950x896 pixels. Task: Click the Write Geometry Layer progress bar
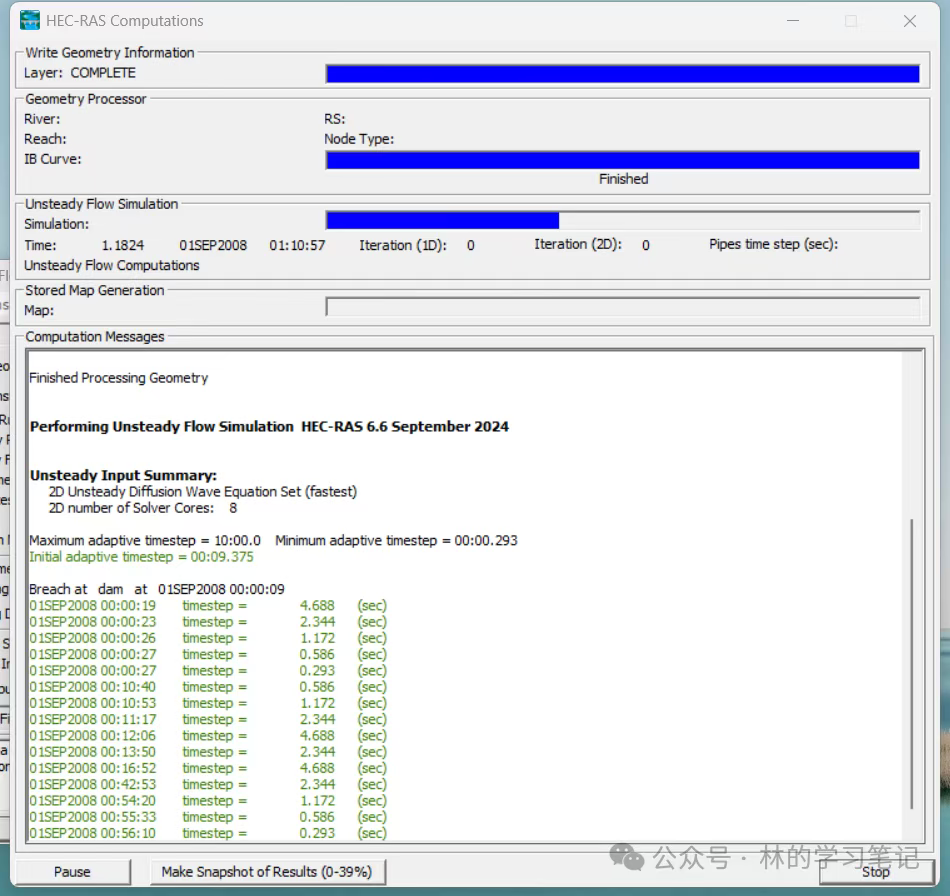(622, 73)
